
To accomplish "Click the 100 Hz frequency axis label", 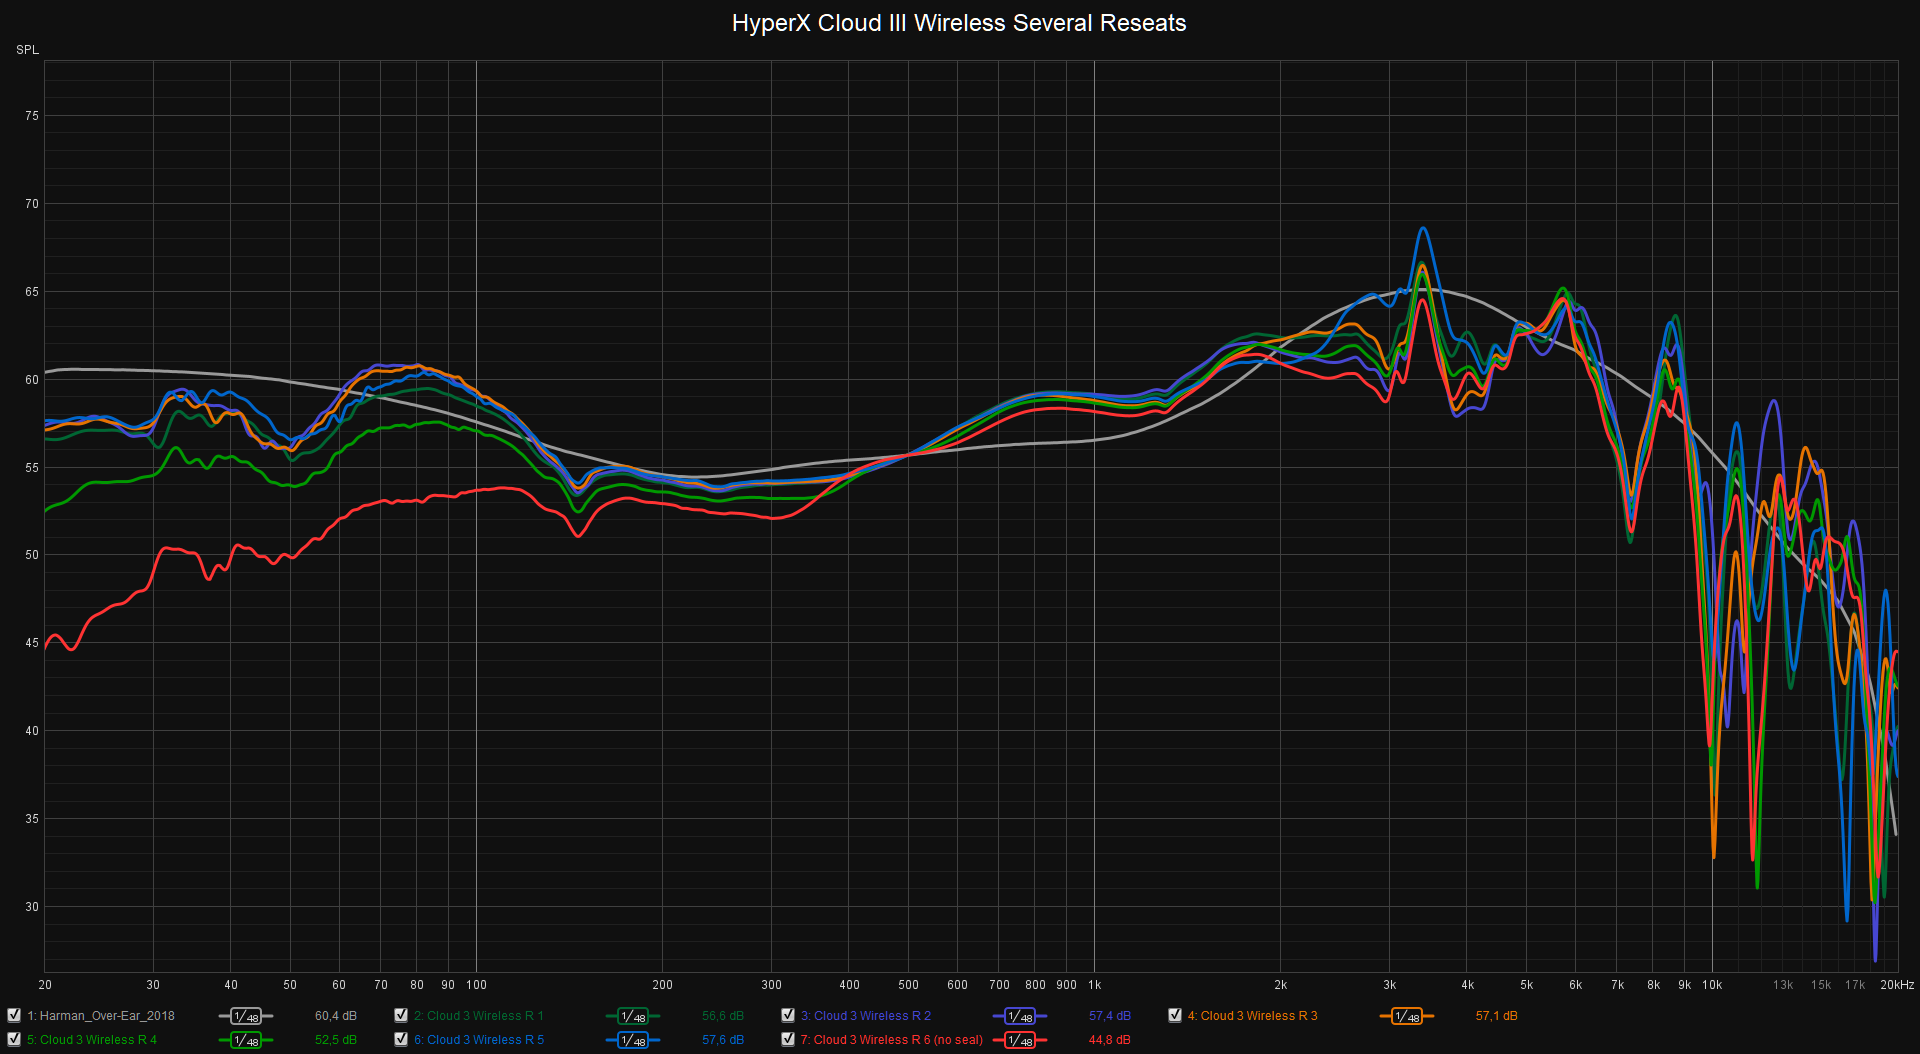I will click(x=477, y=984).
